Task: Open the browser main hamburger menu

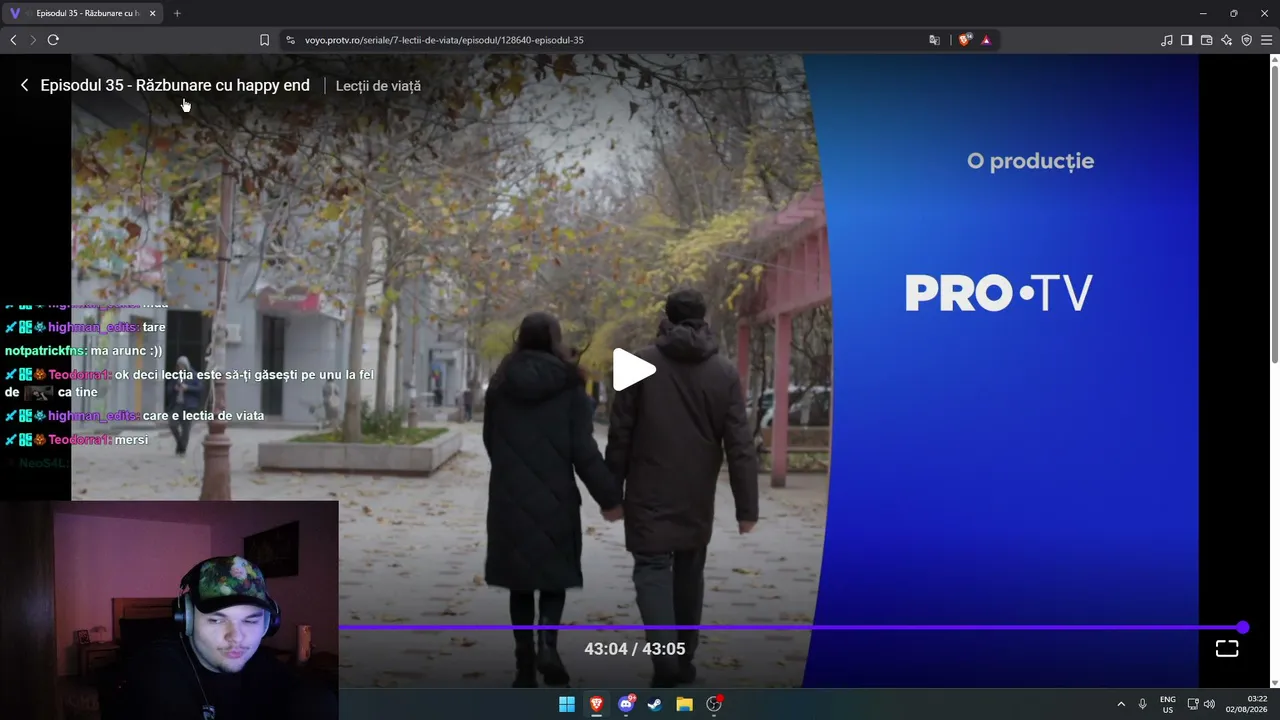Action: pos(1266,40)
